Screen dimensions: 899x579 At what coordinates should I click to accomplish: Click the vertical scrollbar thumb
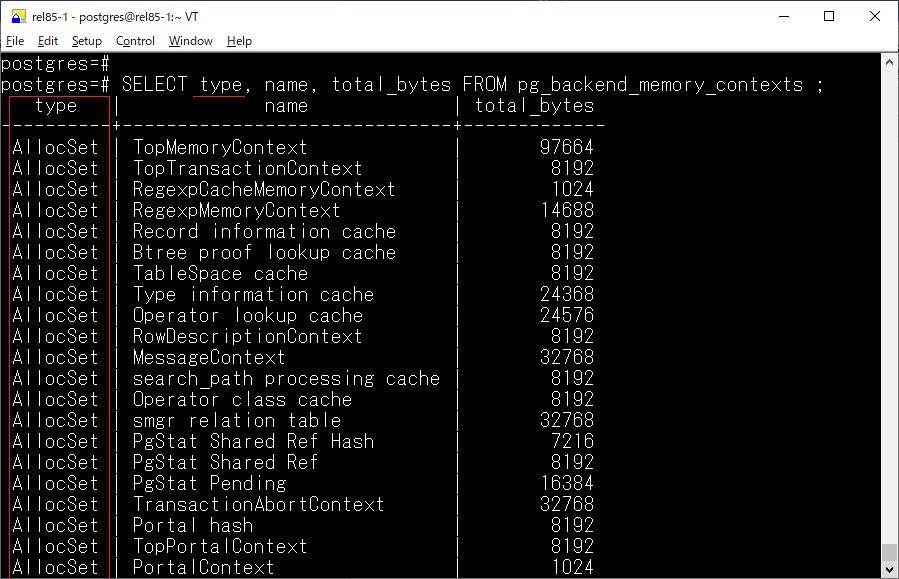point(889,552)
